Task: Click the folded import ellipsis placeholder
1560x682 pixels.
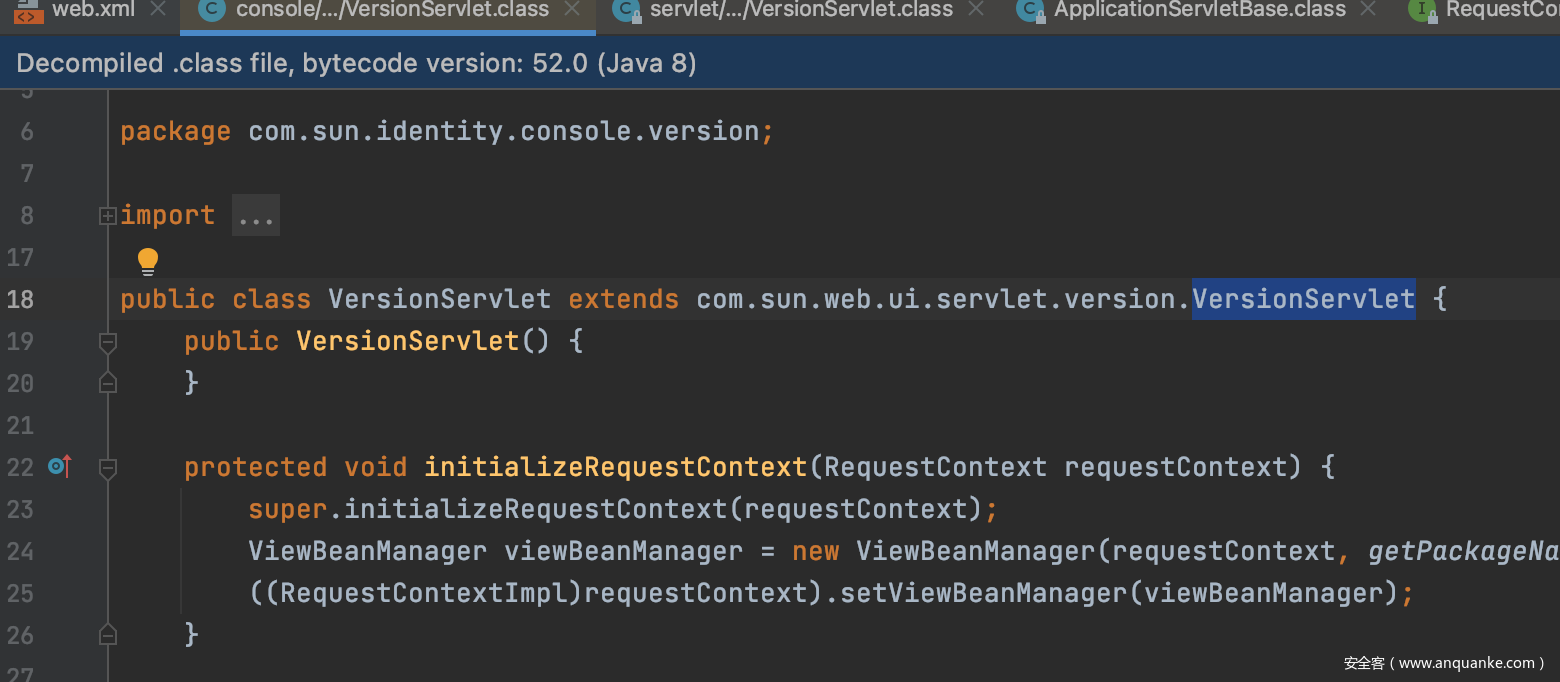Action: [256, 216]
